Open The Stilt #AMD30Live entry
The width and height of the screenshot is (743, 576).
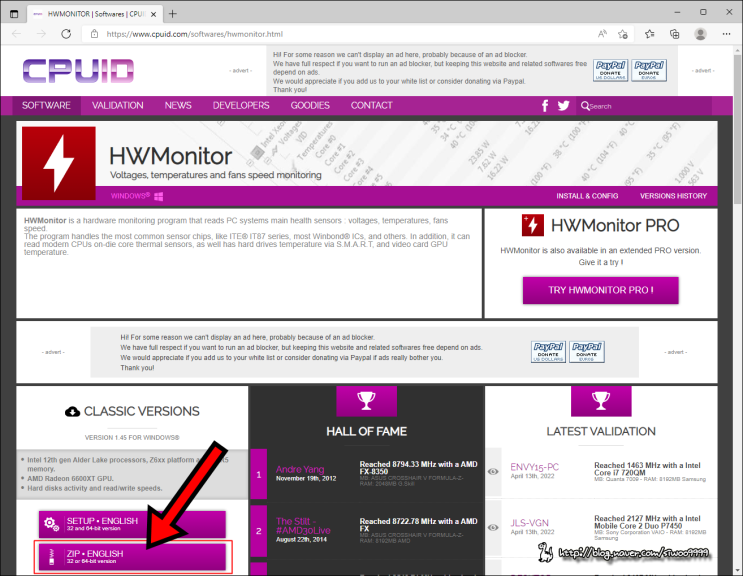(x=303, y=526)
